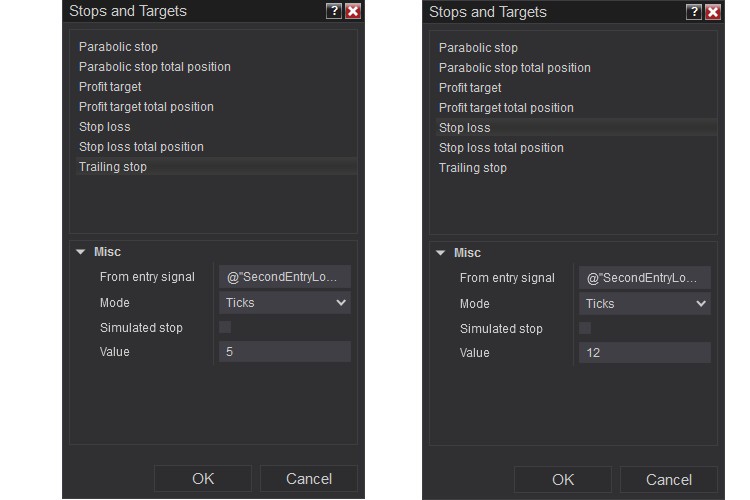Click Value field showing 5

285,351
